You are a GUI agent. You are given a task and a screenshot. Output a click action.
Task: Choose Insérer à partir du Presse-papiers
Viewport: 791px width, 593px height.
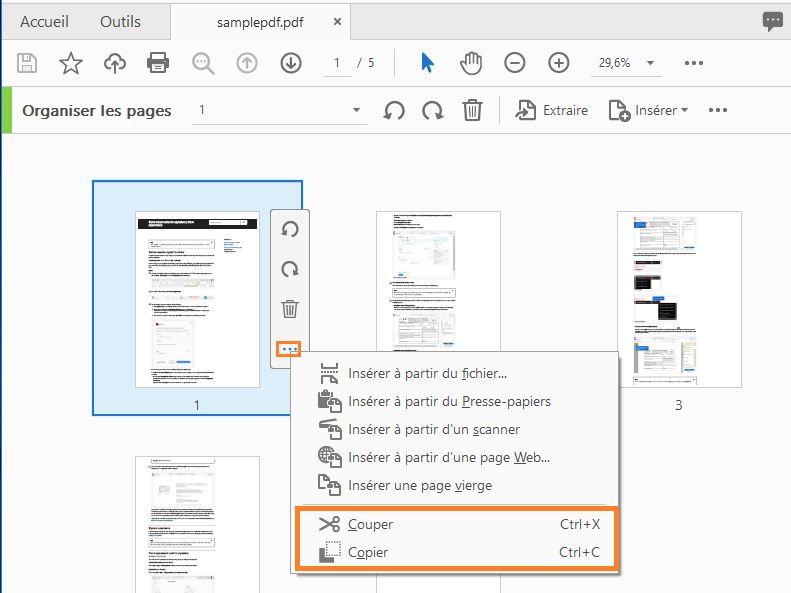455,401
